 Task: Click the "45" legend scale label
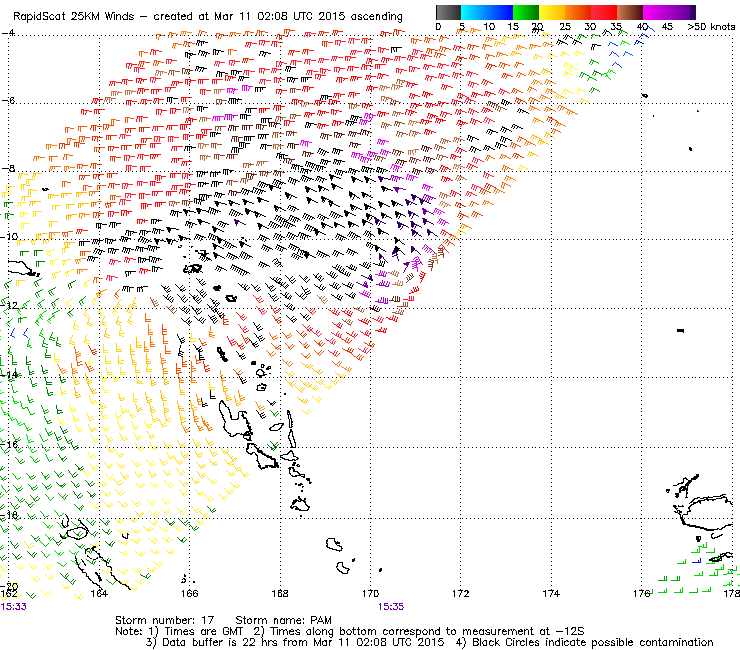click(x=667, y=27)
